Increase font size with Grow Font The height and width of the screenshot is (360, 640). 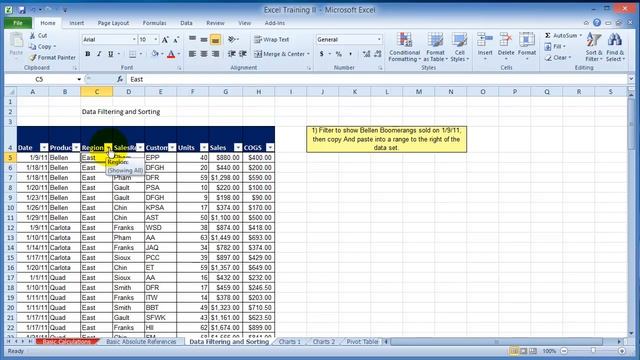165,40
